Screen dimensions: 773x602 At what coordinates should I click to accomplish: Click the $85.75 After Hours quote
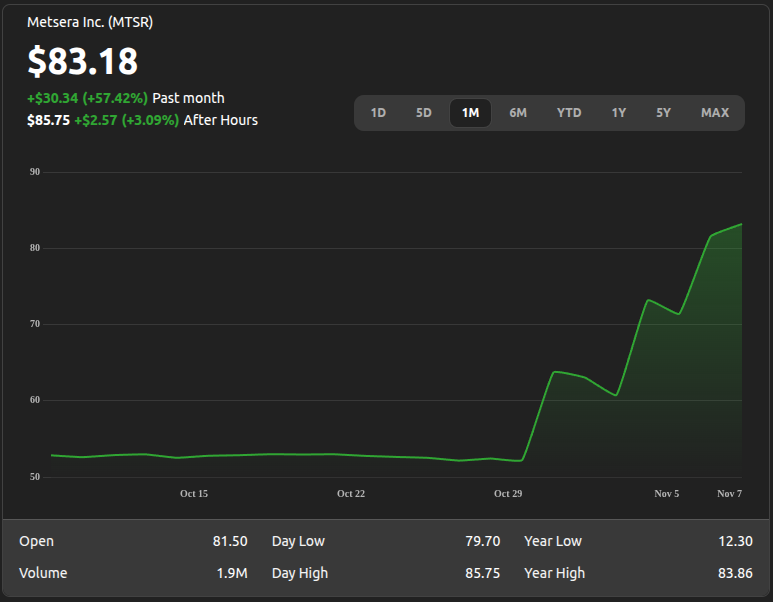tap(48, 120)
